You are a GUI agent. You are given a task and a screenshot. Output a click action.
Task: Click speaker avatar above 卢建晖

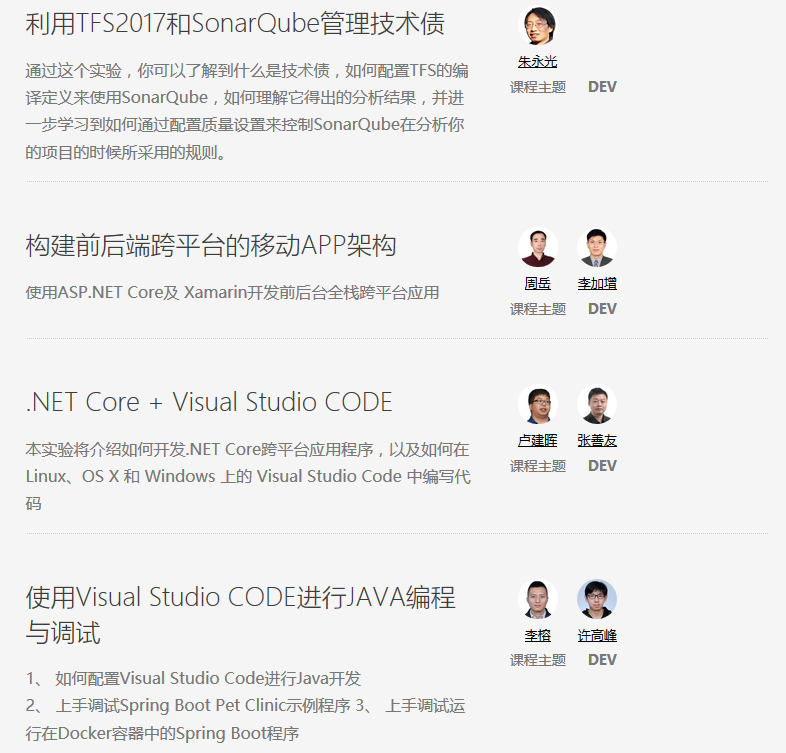click(x=537, y=405)
